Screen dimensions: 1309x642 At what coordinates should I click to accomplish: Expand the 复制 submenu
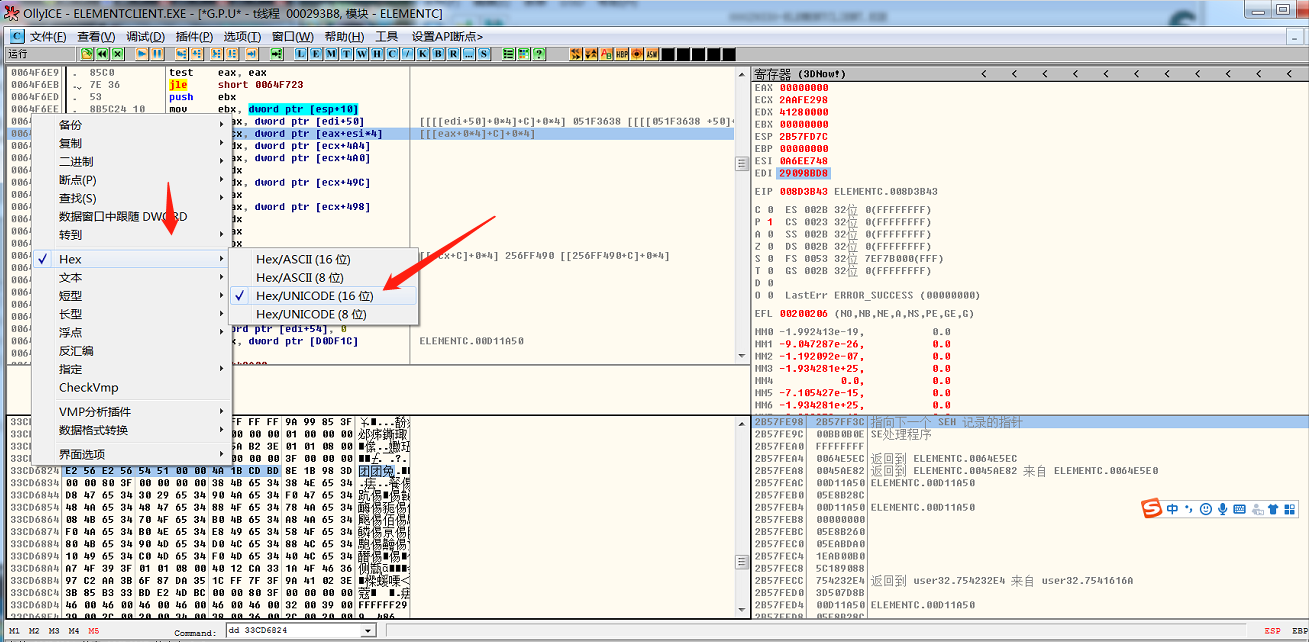point(130,143)
